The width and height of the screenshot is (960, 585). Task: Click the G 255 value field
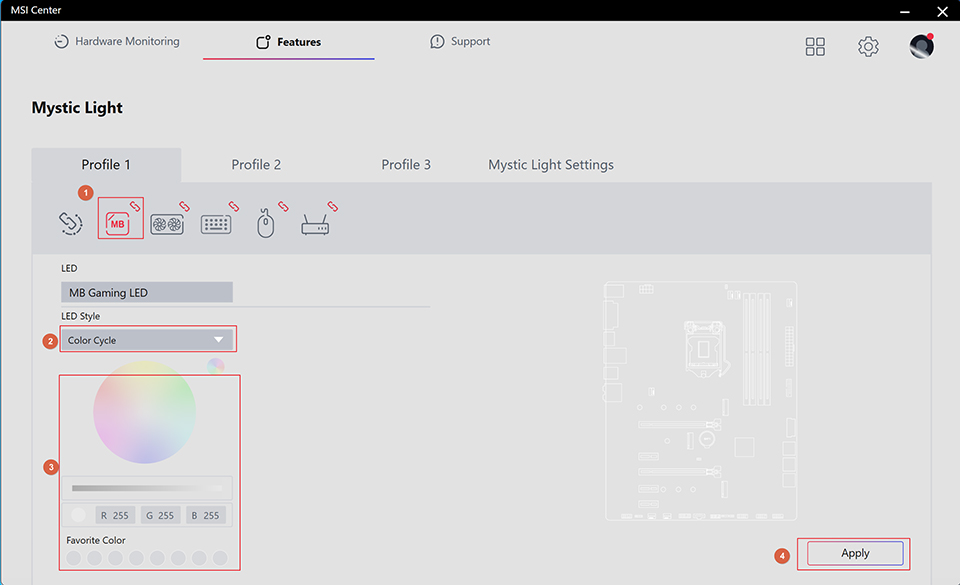(x=160, y=515)
